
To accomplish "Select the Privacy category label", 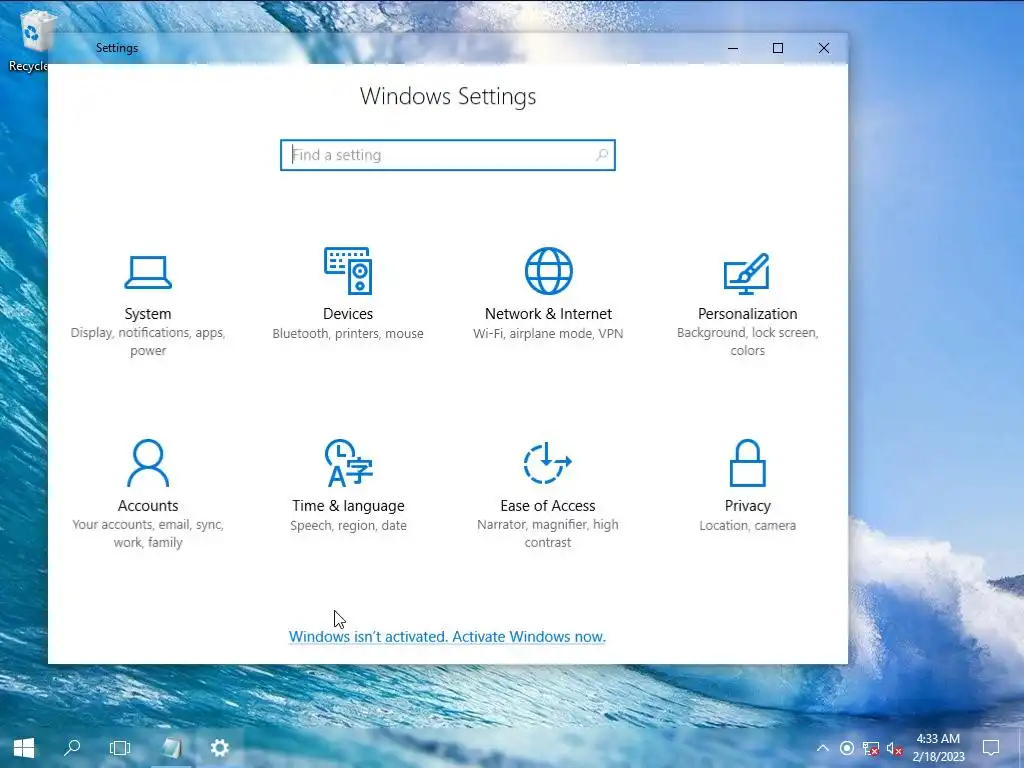I will [747, 505].
